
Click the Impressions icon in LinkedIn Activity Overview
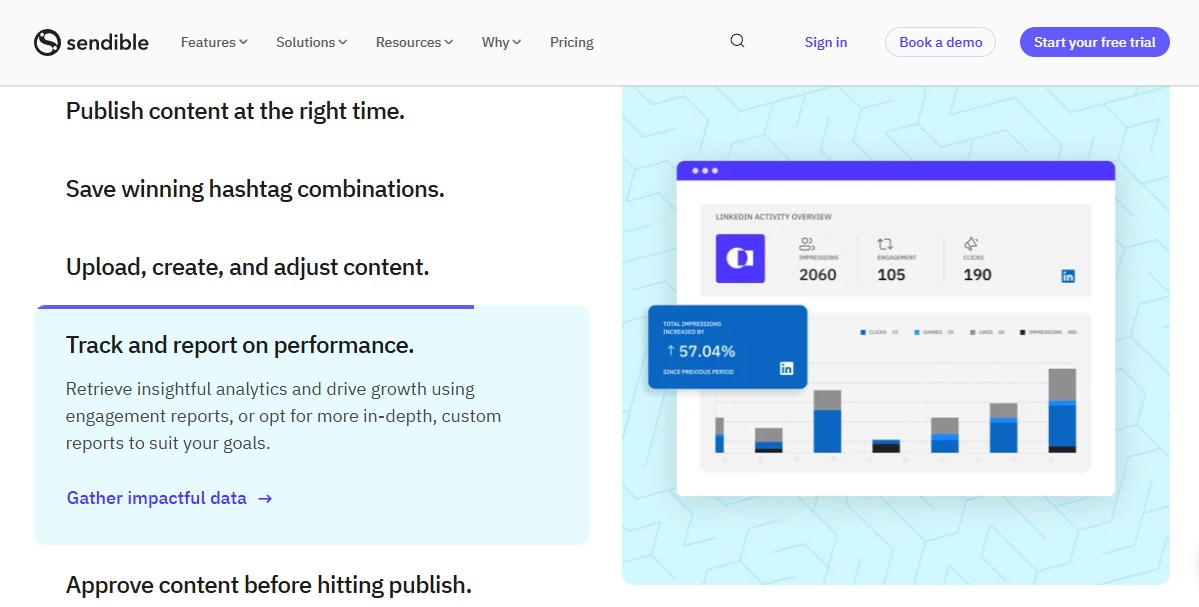tap(807, 244)
